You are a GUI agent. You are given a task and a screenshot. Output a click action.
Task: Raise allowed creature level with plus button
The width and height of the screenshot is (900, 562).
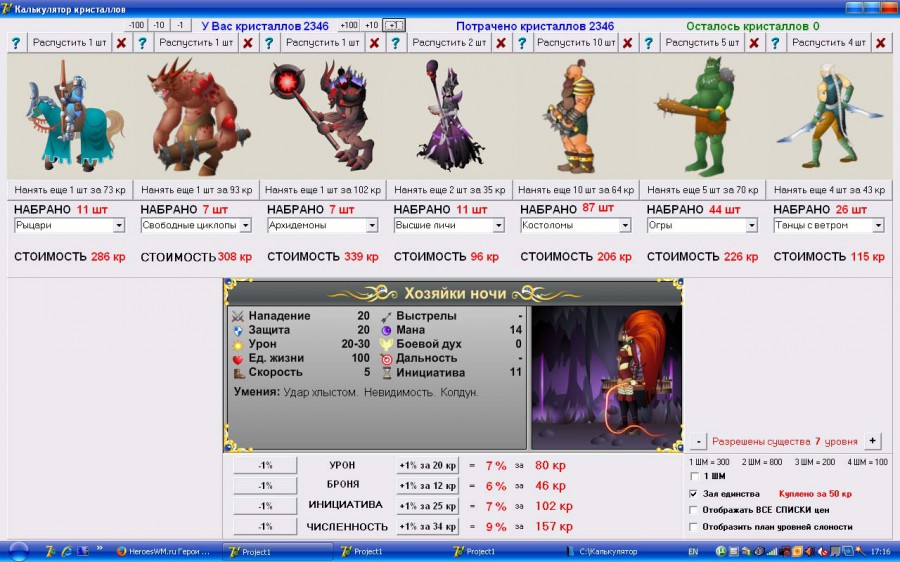pyautogui.click(x=872, y=441)
